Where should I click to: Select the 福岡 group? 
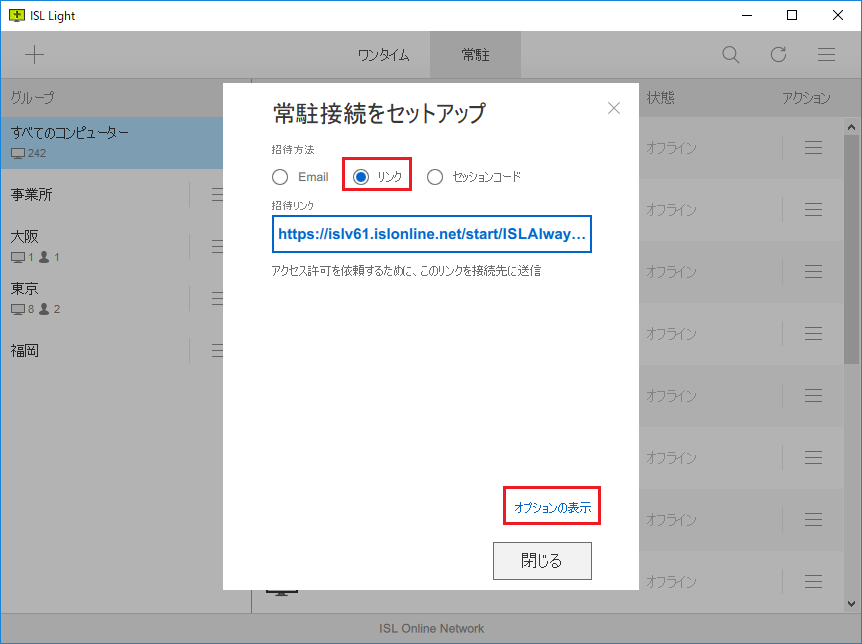95,350
